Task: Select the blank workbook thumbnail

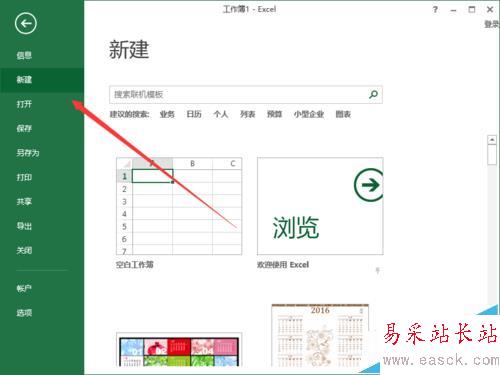Action: click(x=179, y=206)
